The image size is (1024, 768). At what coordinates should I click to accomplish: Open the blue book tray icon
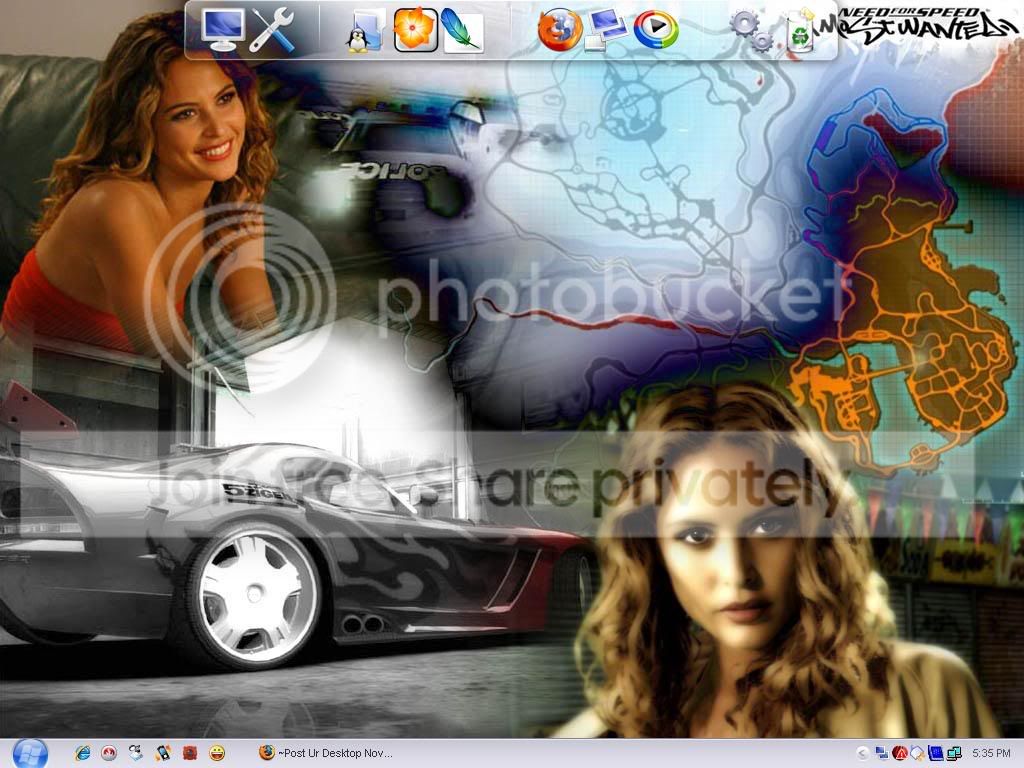935,754
